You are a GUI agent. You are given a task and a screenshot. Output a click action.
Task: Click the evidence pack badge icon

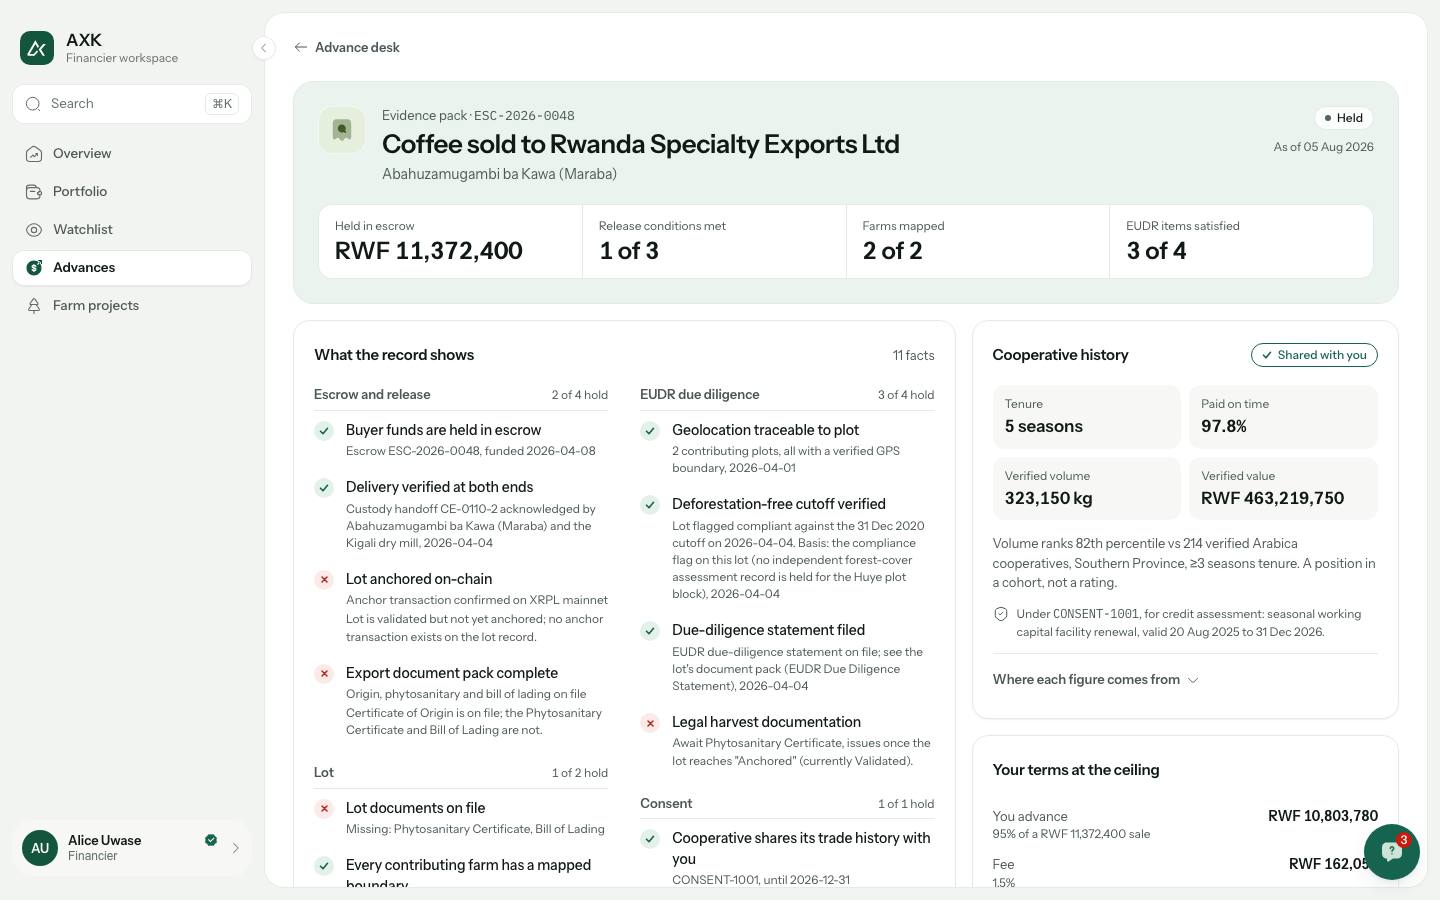(x=342, y=130)
